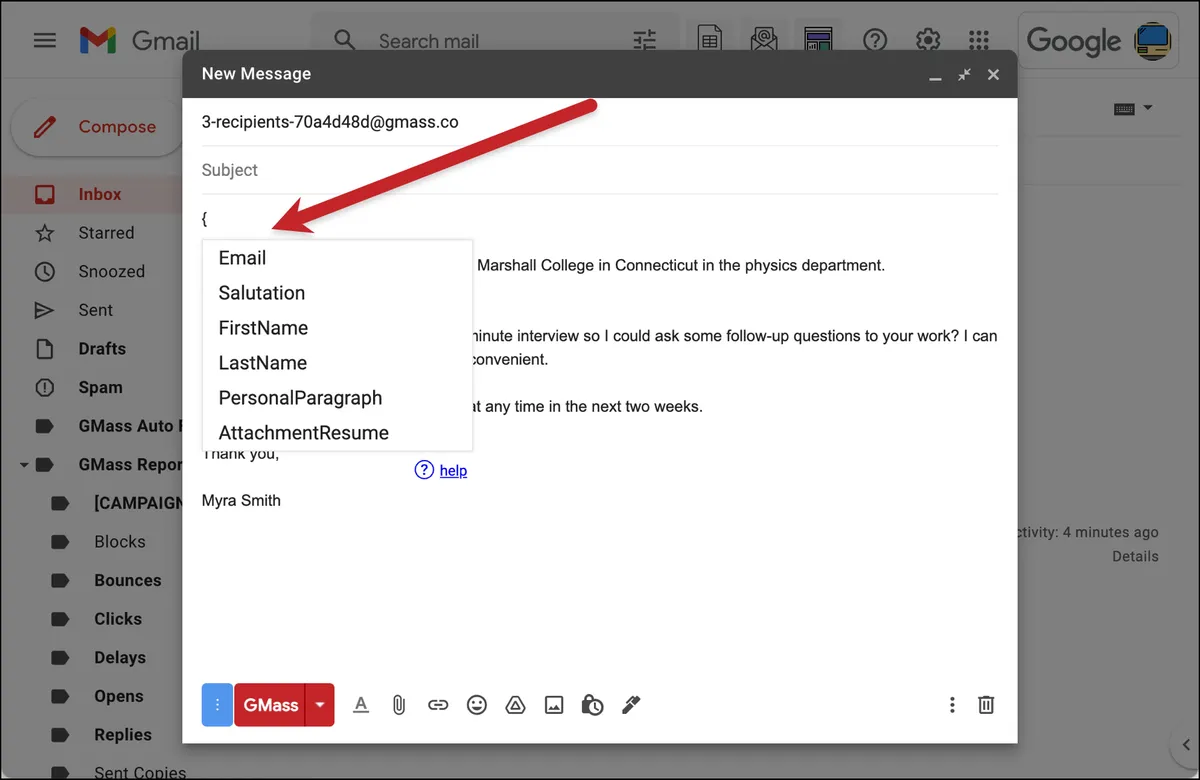Click the insert photo icon

coord(554,705)
